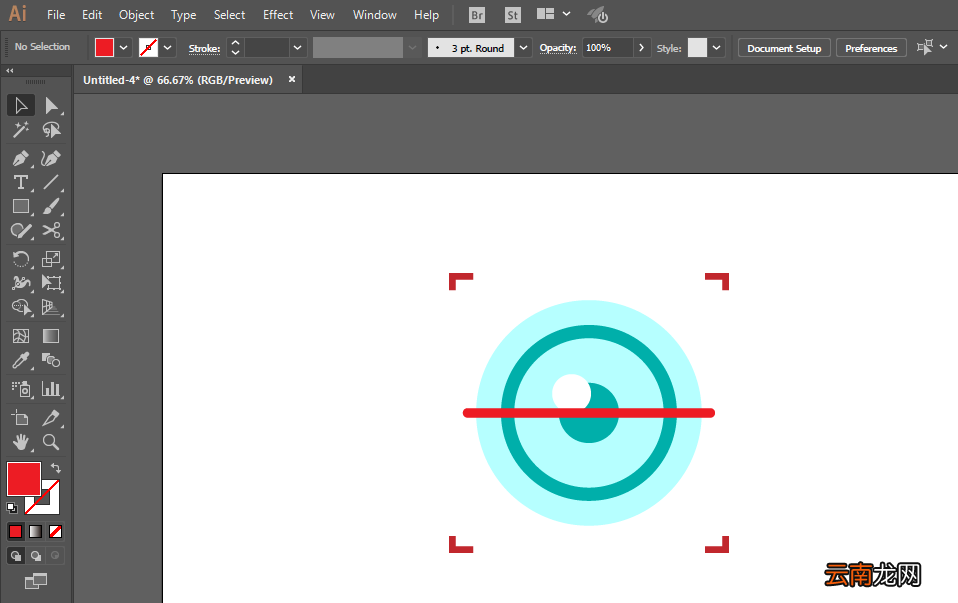Set paint mode to Gradient
Image resolution: width=958 pixels, height=603 pixels.
[x=35, y=532]
